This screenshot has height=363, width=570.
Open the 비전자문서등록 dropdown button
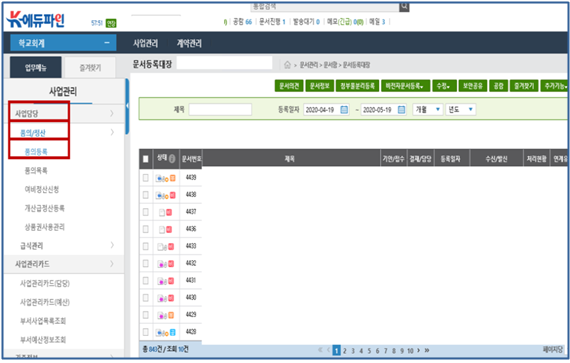tap(405, 86)
